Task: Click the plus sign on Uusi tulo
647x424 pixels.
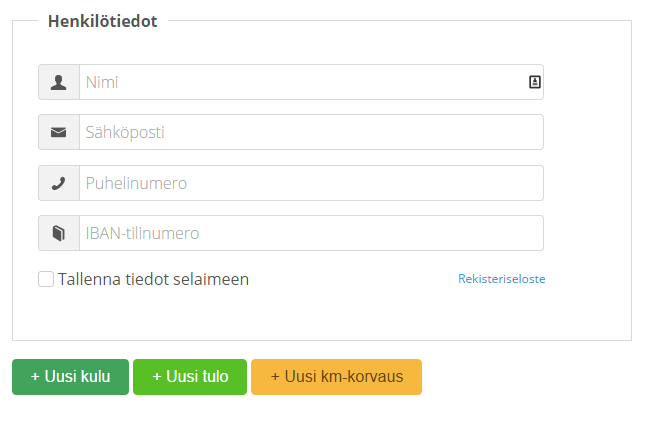Action: click(157, 377)
